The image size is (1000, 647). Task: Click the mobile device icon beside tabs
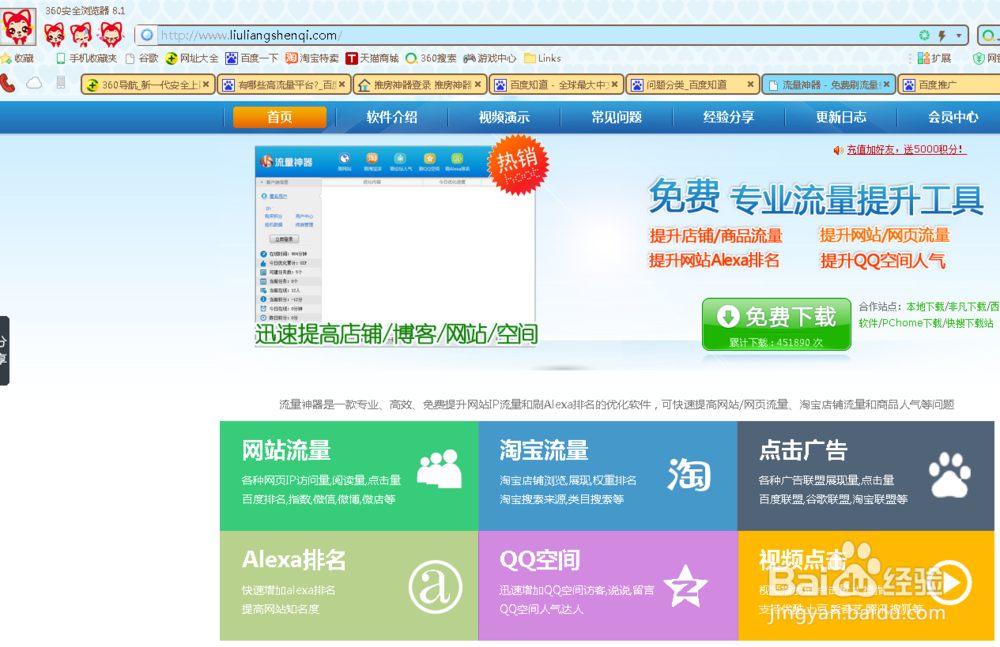point(61,82)
